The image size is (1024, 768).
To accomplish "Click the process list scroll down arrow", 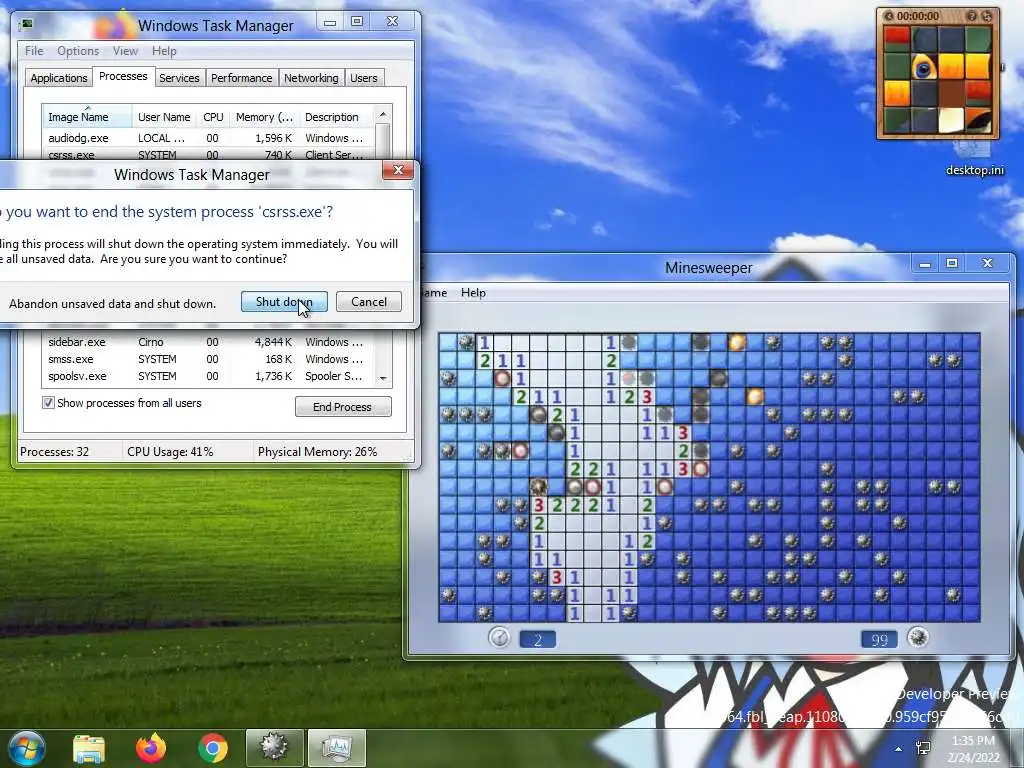I will (x=383, y=378).
